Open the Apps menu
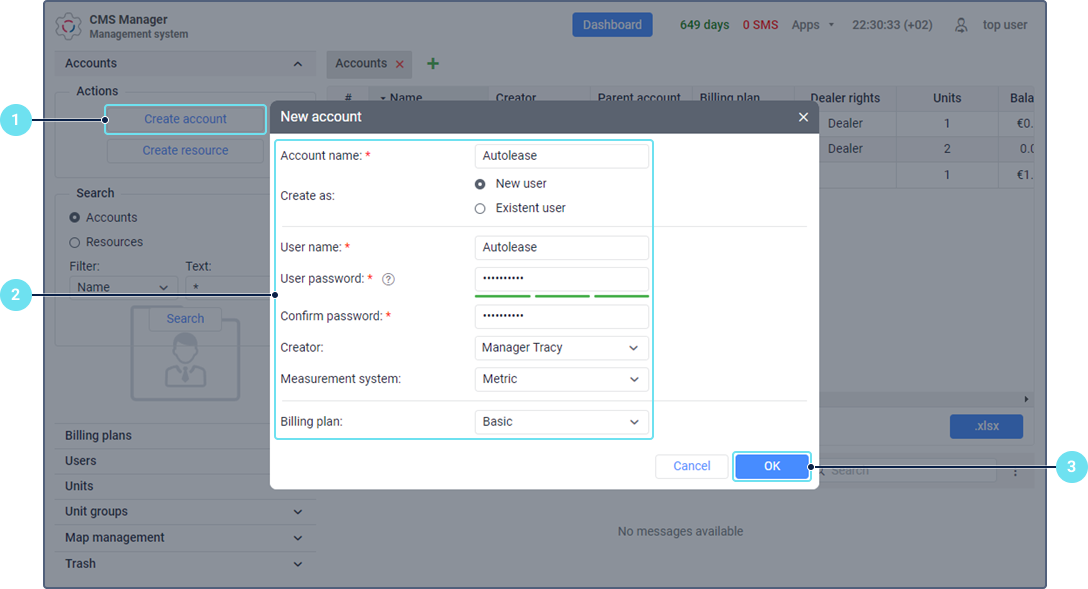 pos(812,25)
